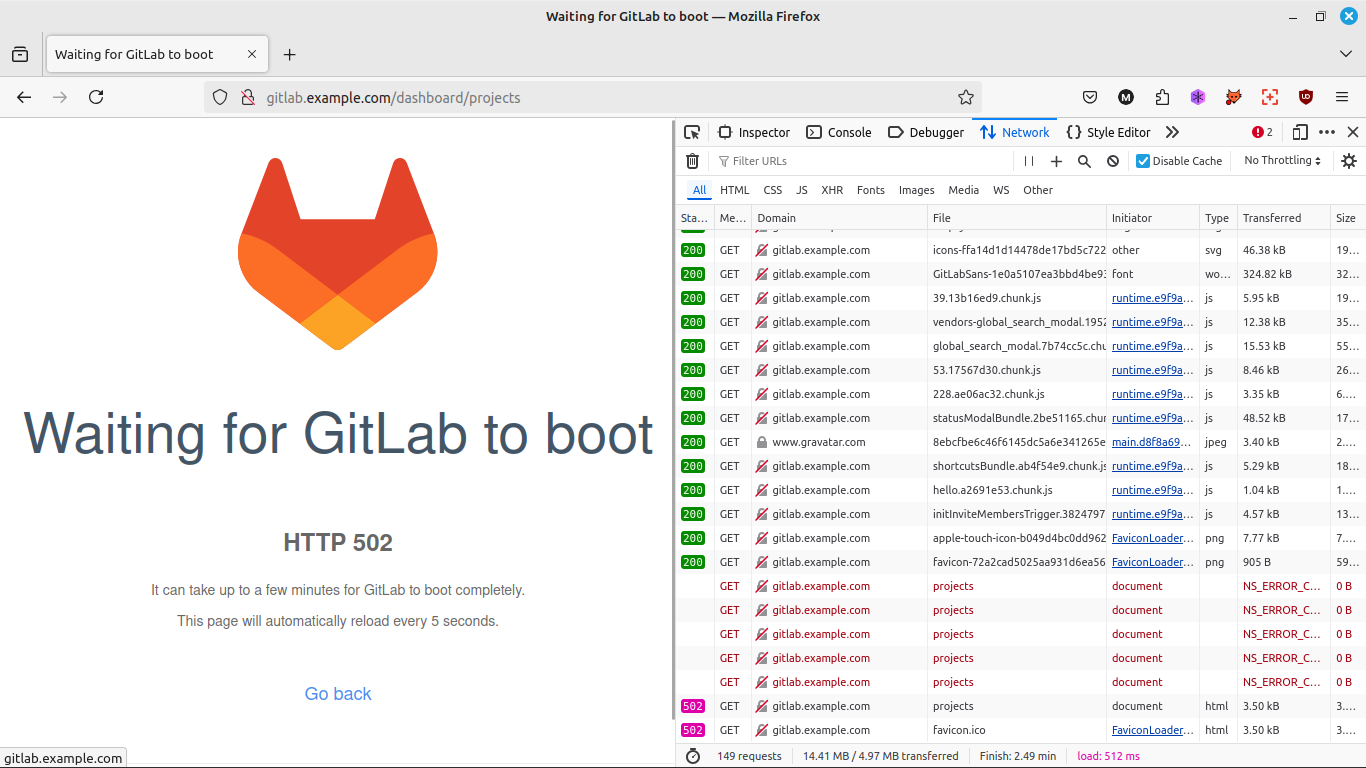The width and height of the screenshot is (1366, 768).
Task: Select the GitLabSans font request
Action: (1021, 274)
